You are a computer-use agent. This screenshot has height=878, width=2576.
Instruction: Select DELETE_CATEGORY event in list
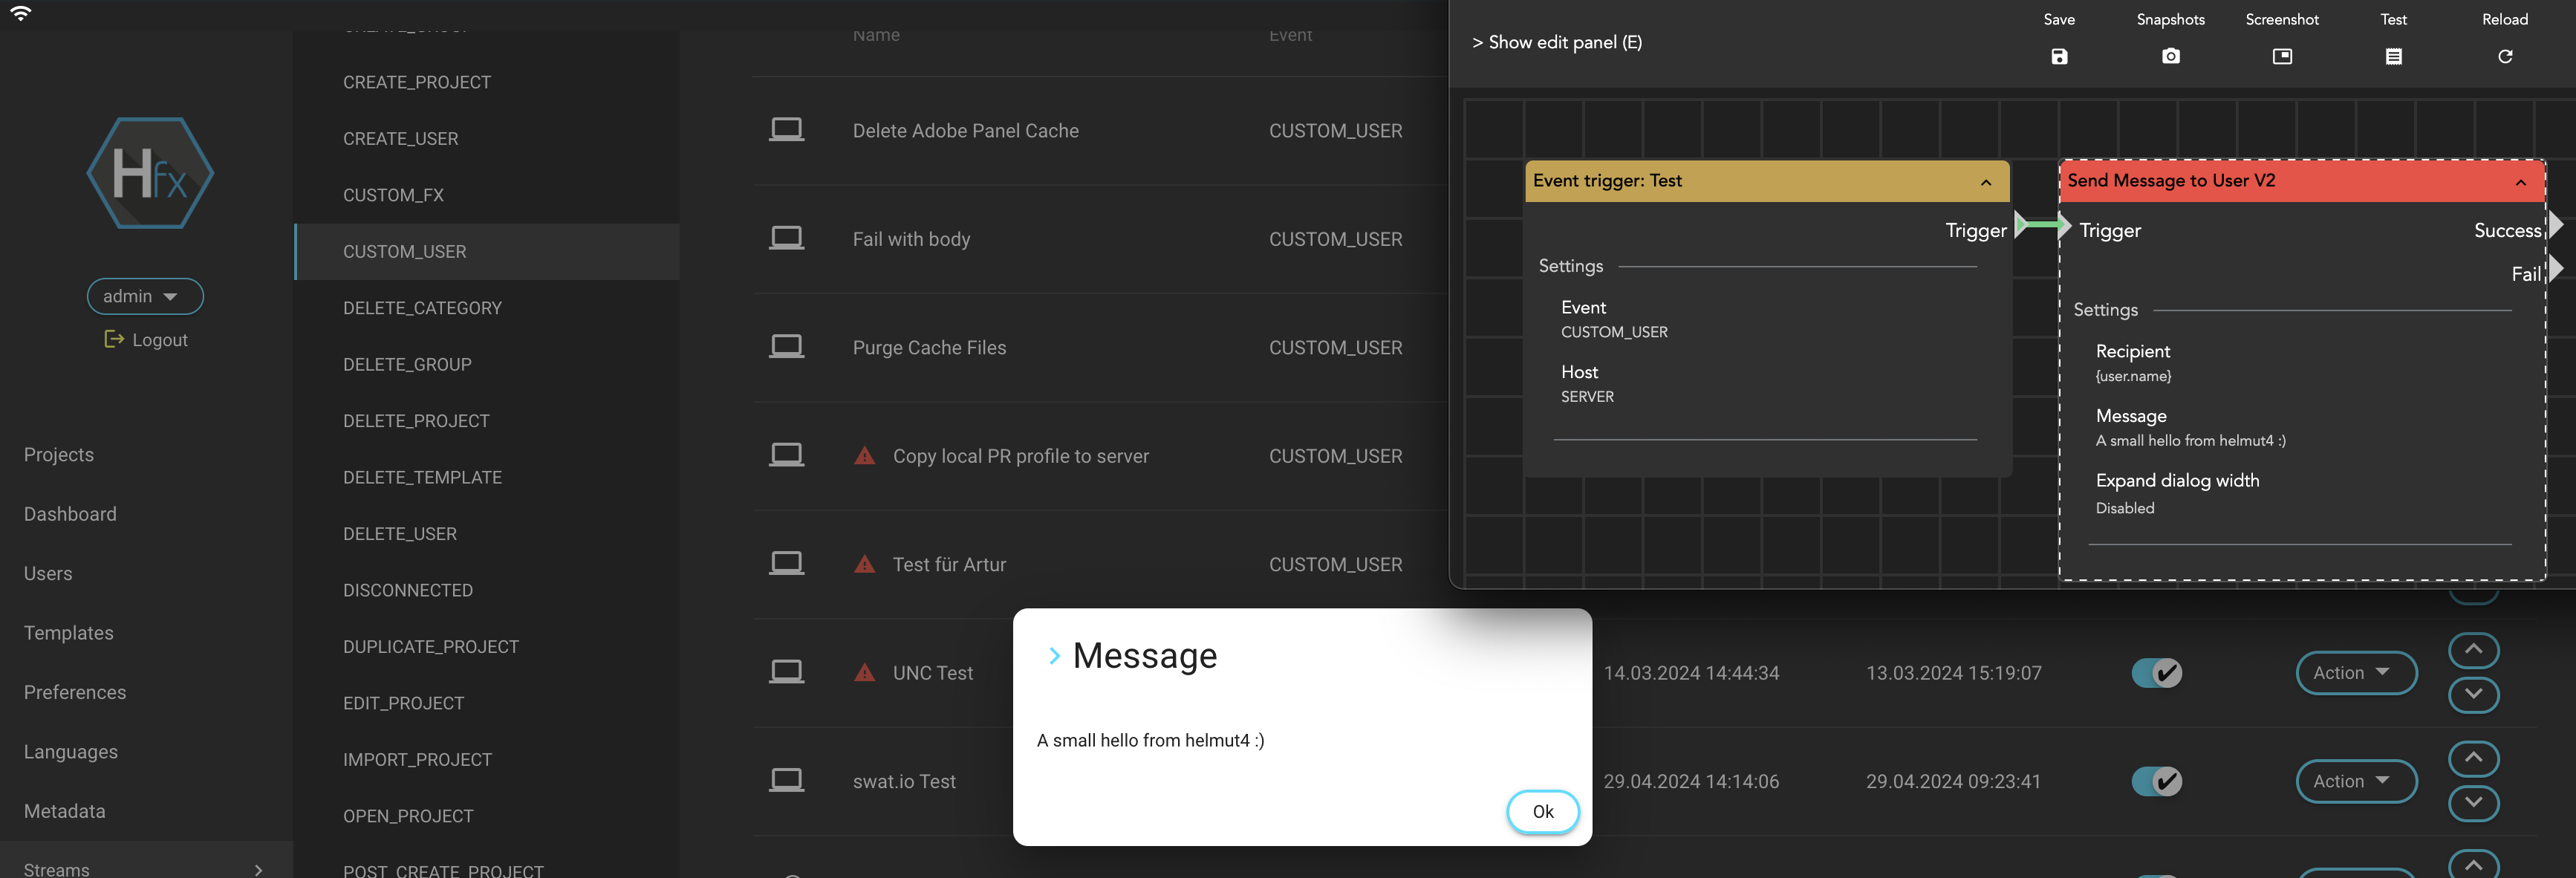(x=422, y=308)
